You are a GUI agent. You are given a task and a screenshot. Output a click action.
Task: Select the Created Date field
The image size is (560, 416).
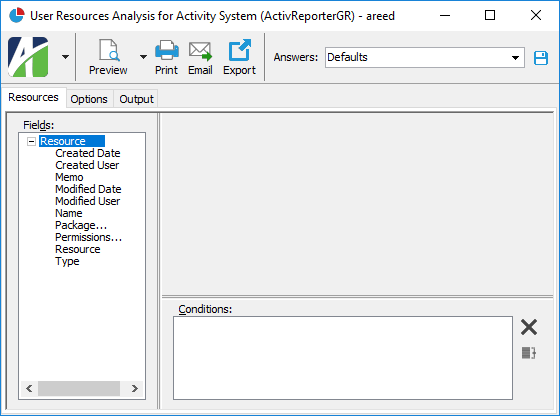point(88,153)
